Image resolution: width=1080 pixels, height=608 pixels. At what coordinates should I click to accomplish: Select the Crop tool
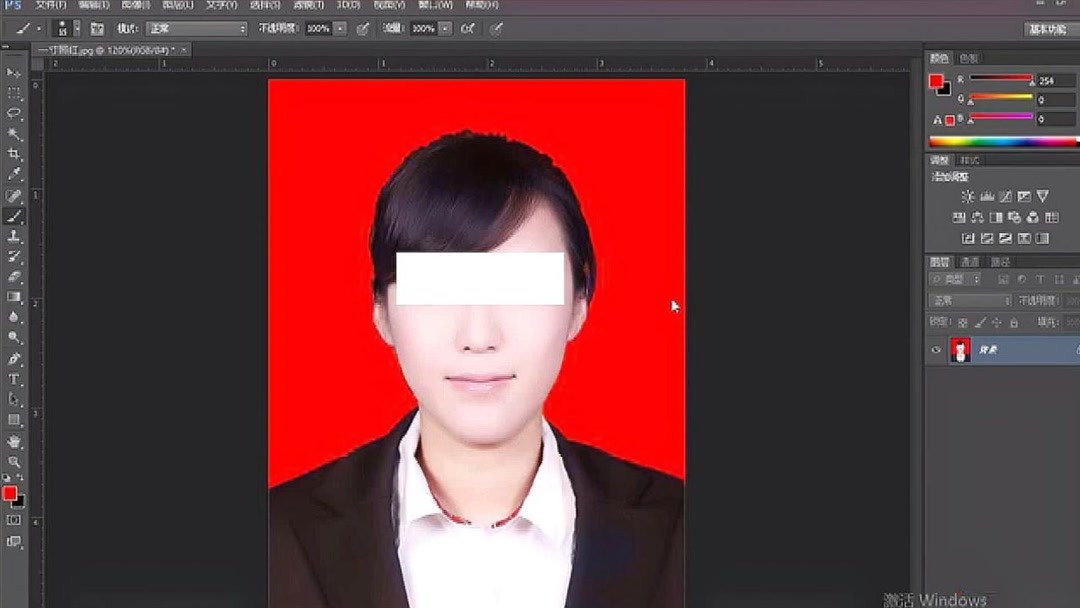14,150
